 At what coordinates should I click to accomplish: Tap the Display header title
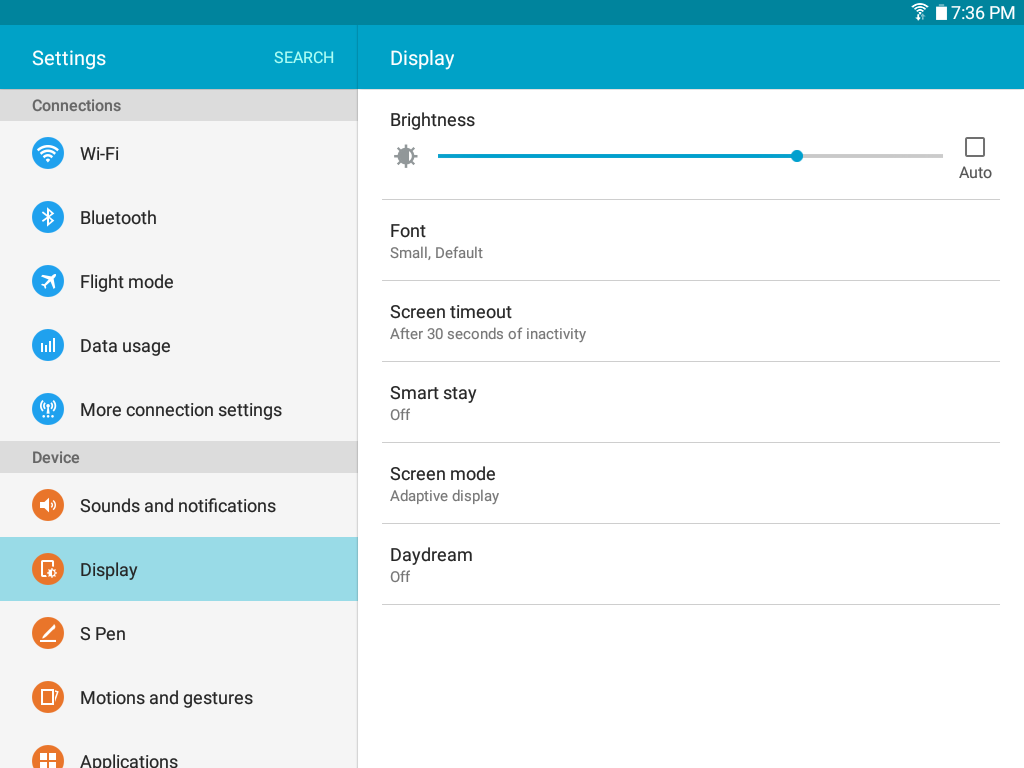422,58
